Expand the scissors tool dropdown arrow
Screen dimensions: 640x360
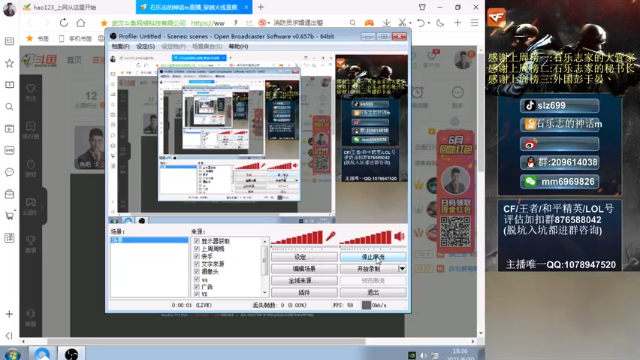(410, 23)
